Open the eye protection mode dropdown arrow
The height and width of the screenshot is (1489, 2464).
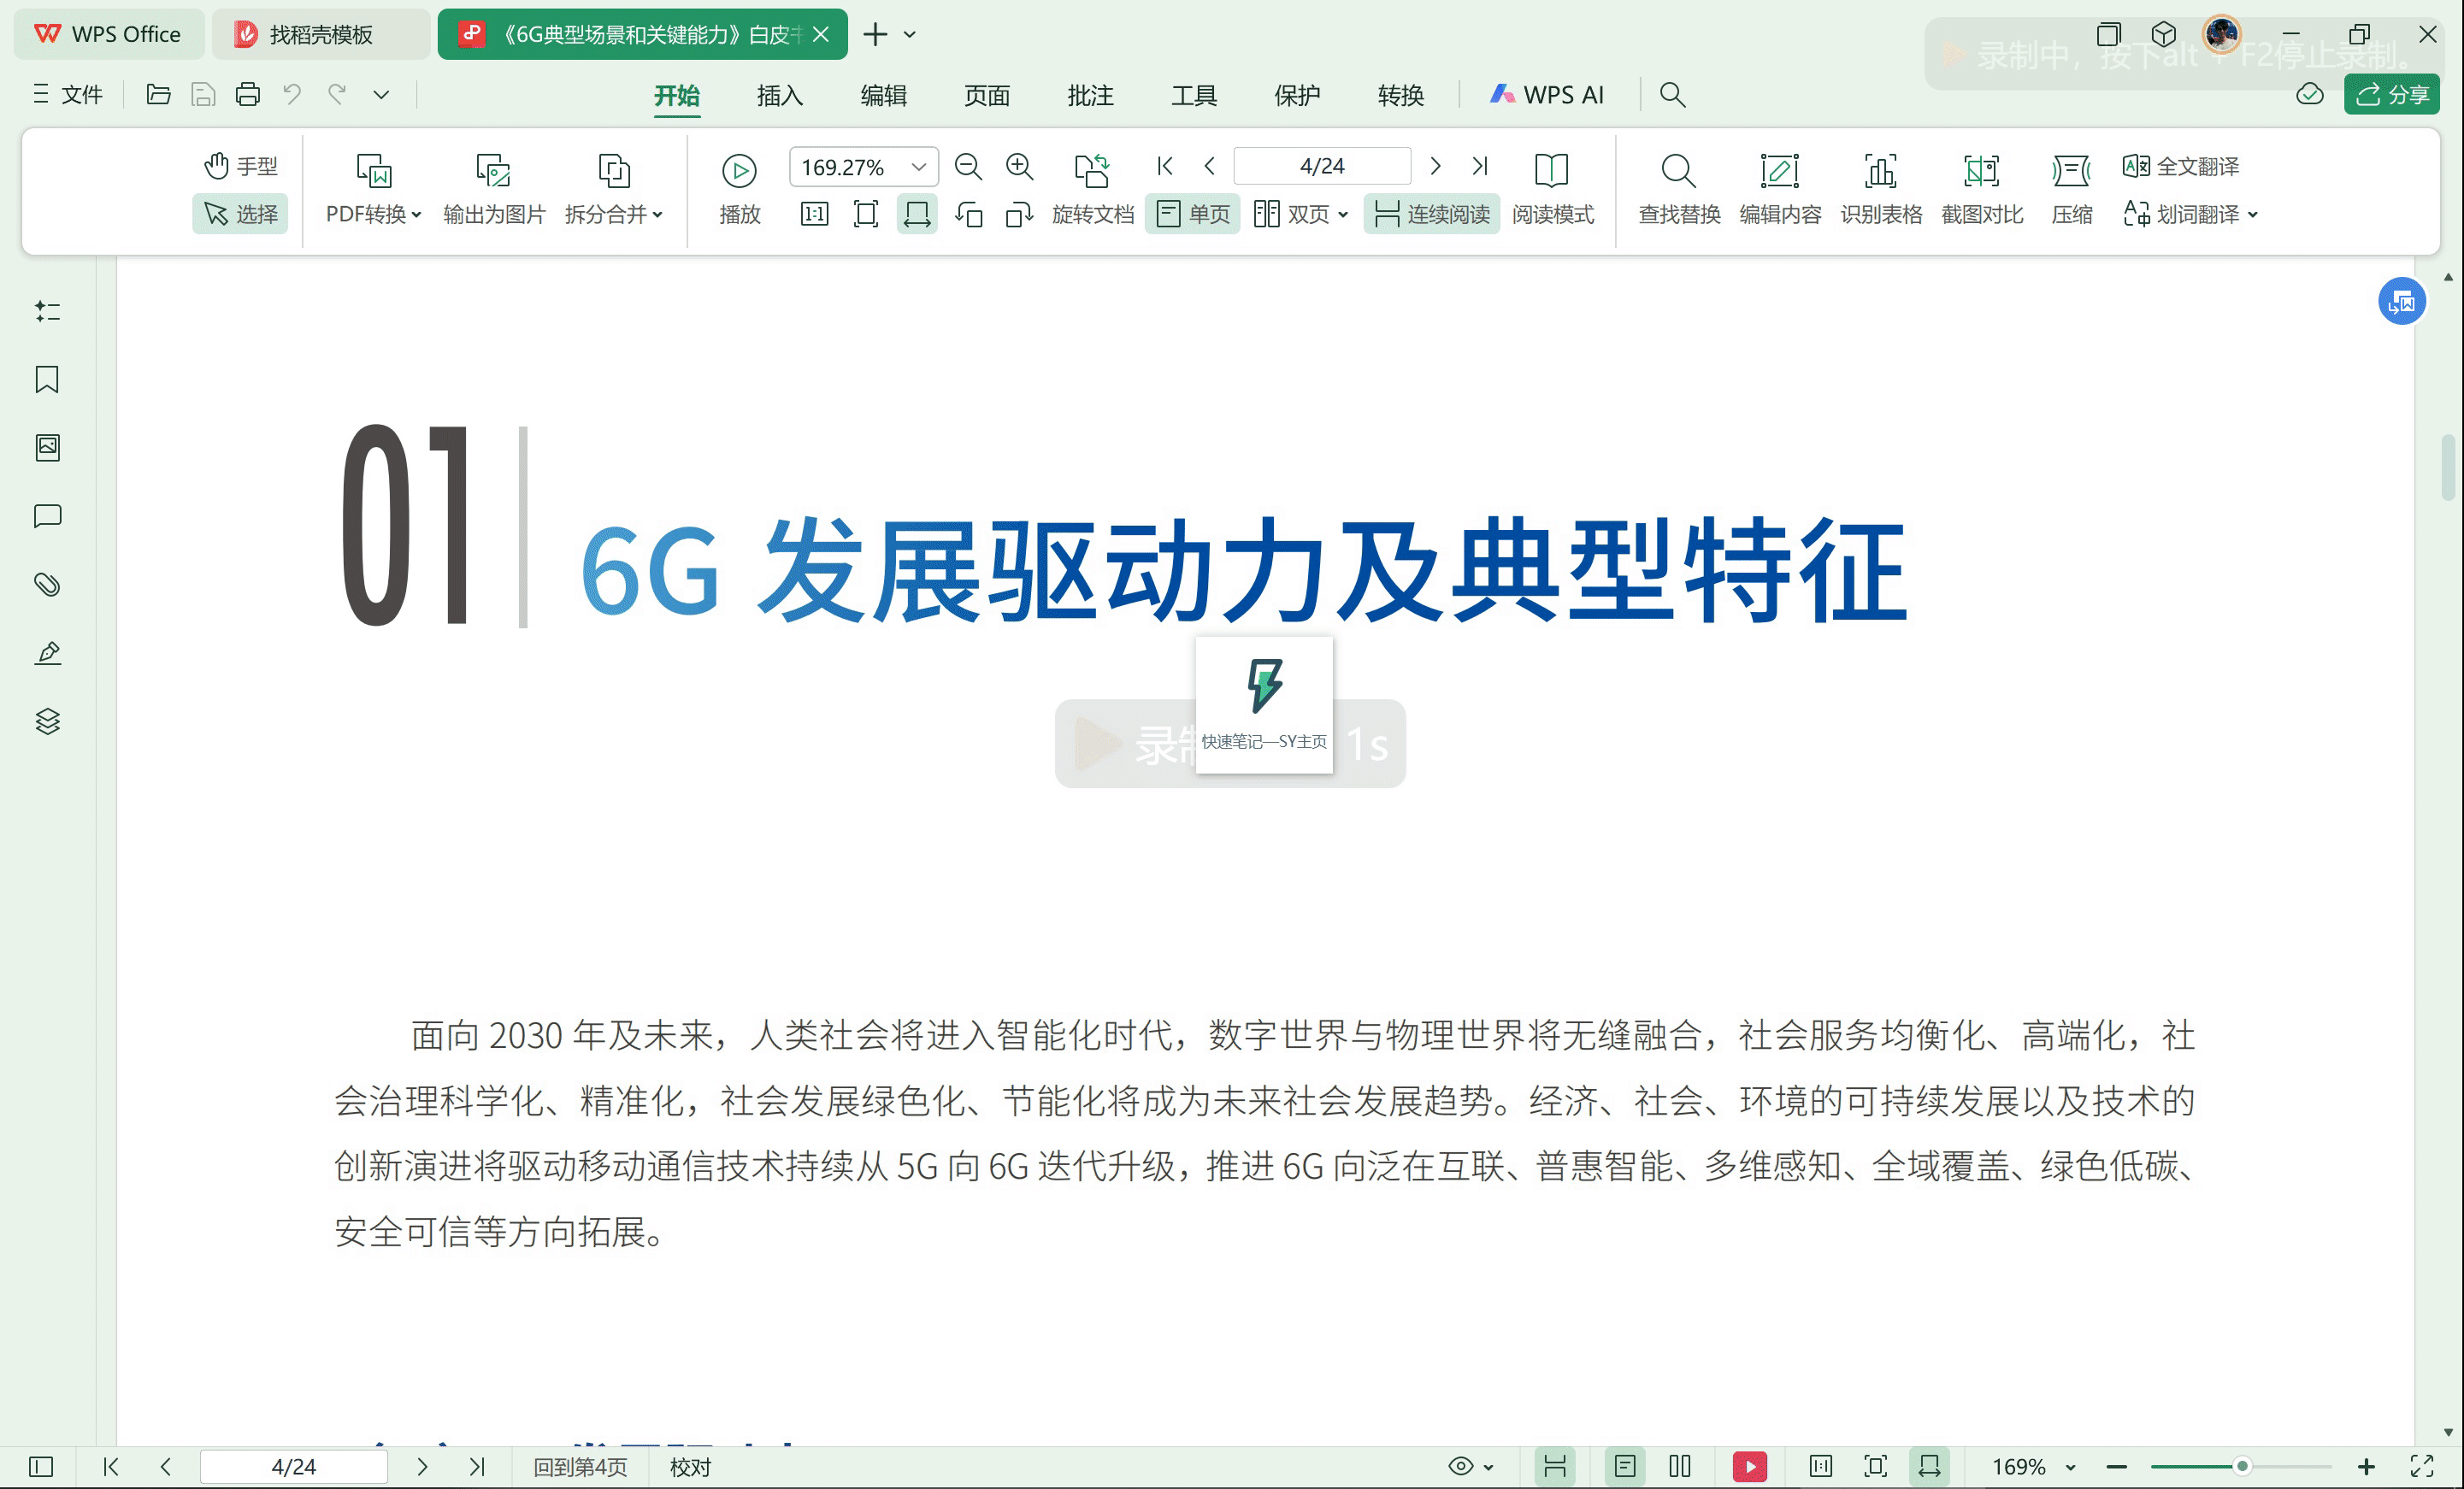coord(1489,1467)
